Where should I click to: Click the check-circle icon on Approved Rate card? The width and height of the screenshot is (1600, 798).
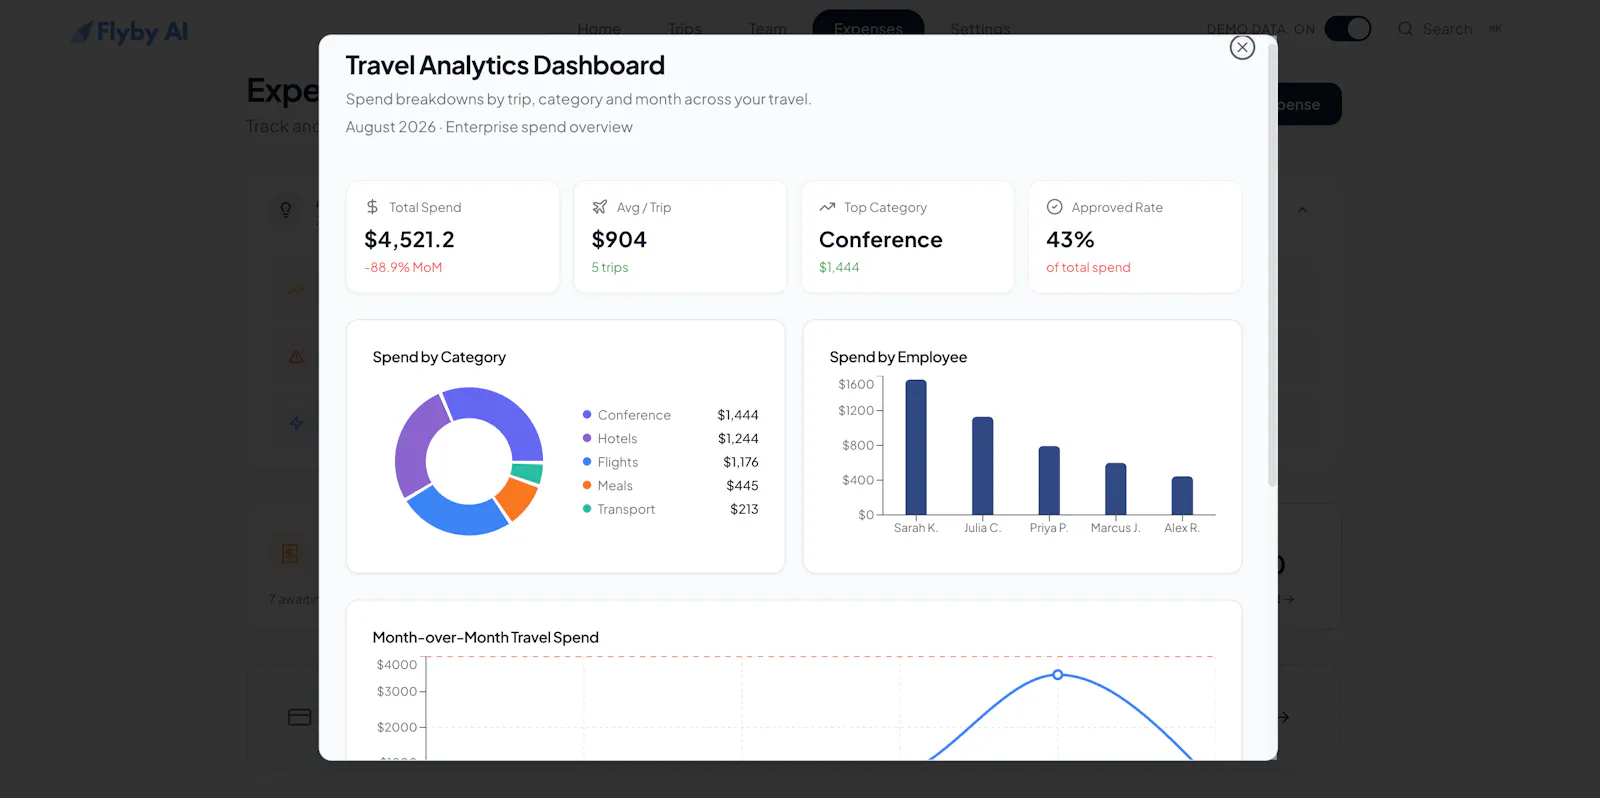pos(1054,207)
